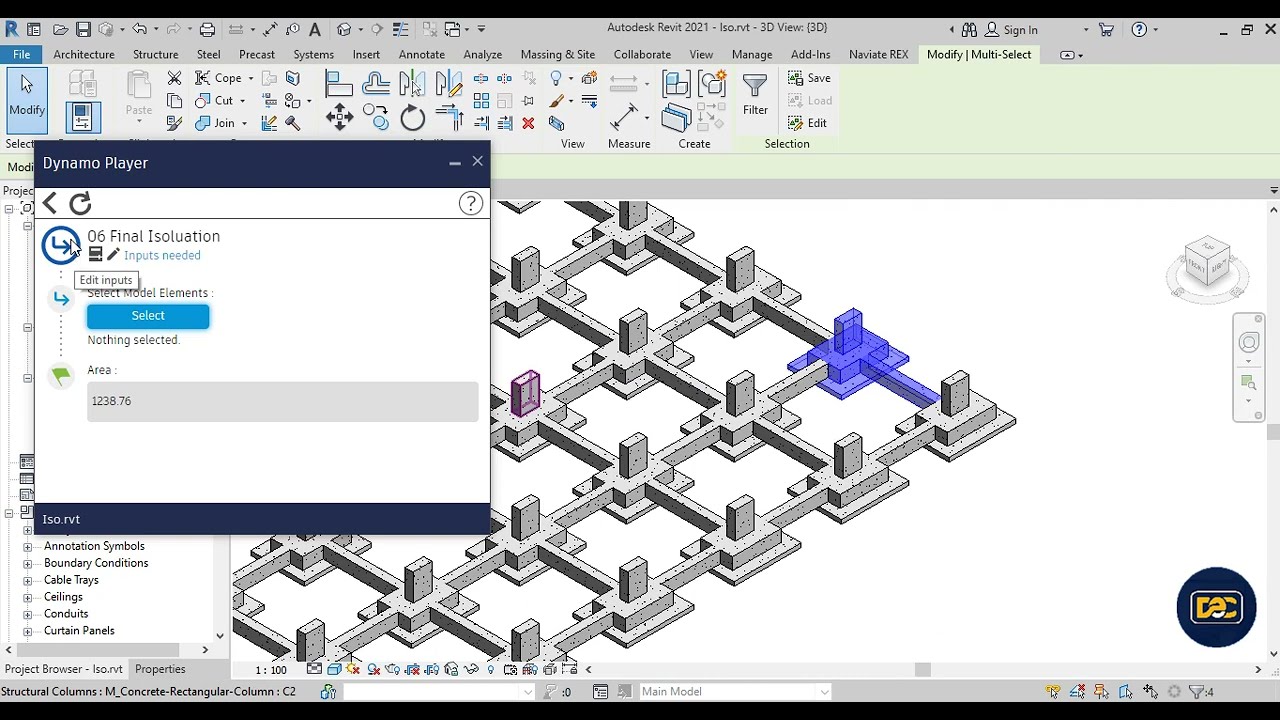Screen dimensions: 1280x720
Task: Click the Inputs needed link
Action: pos(162,256)
